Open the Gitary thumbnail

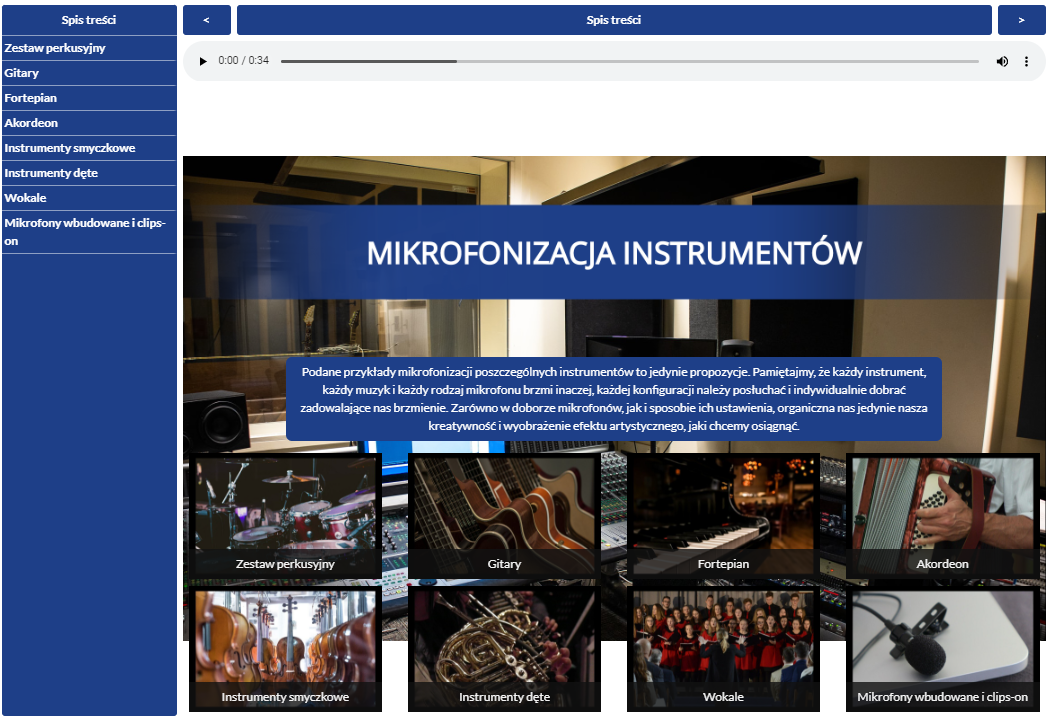(x=504, y=515)
